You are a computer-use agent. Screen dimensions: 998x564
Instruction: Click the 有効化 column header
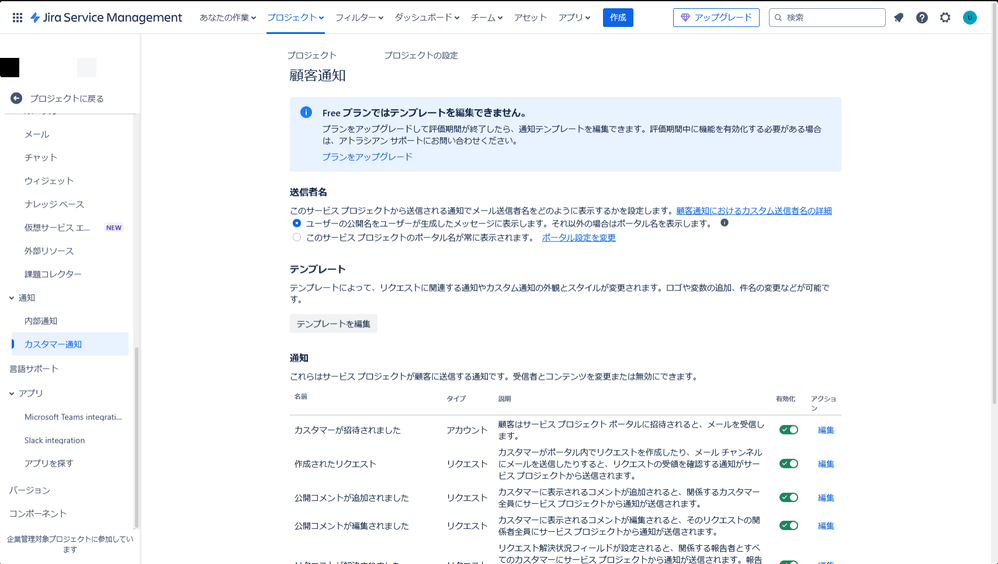coord(785,398)
